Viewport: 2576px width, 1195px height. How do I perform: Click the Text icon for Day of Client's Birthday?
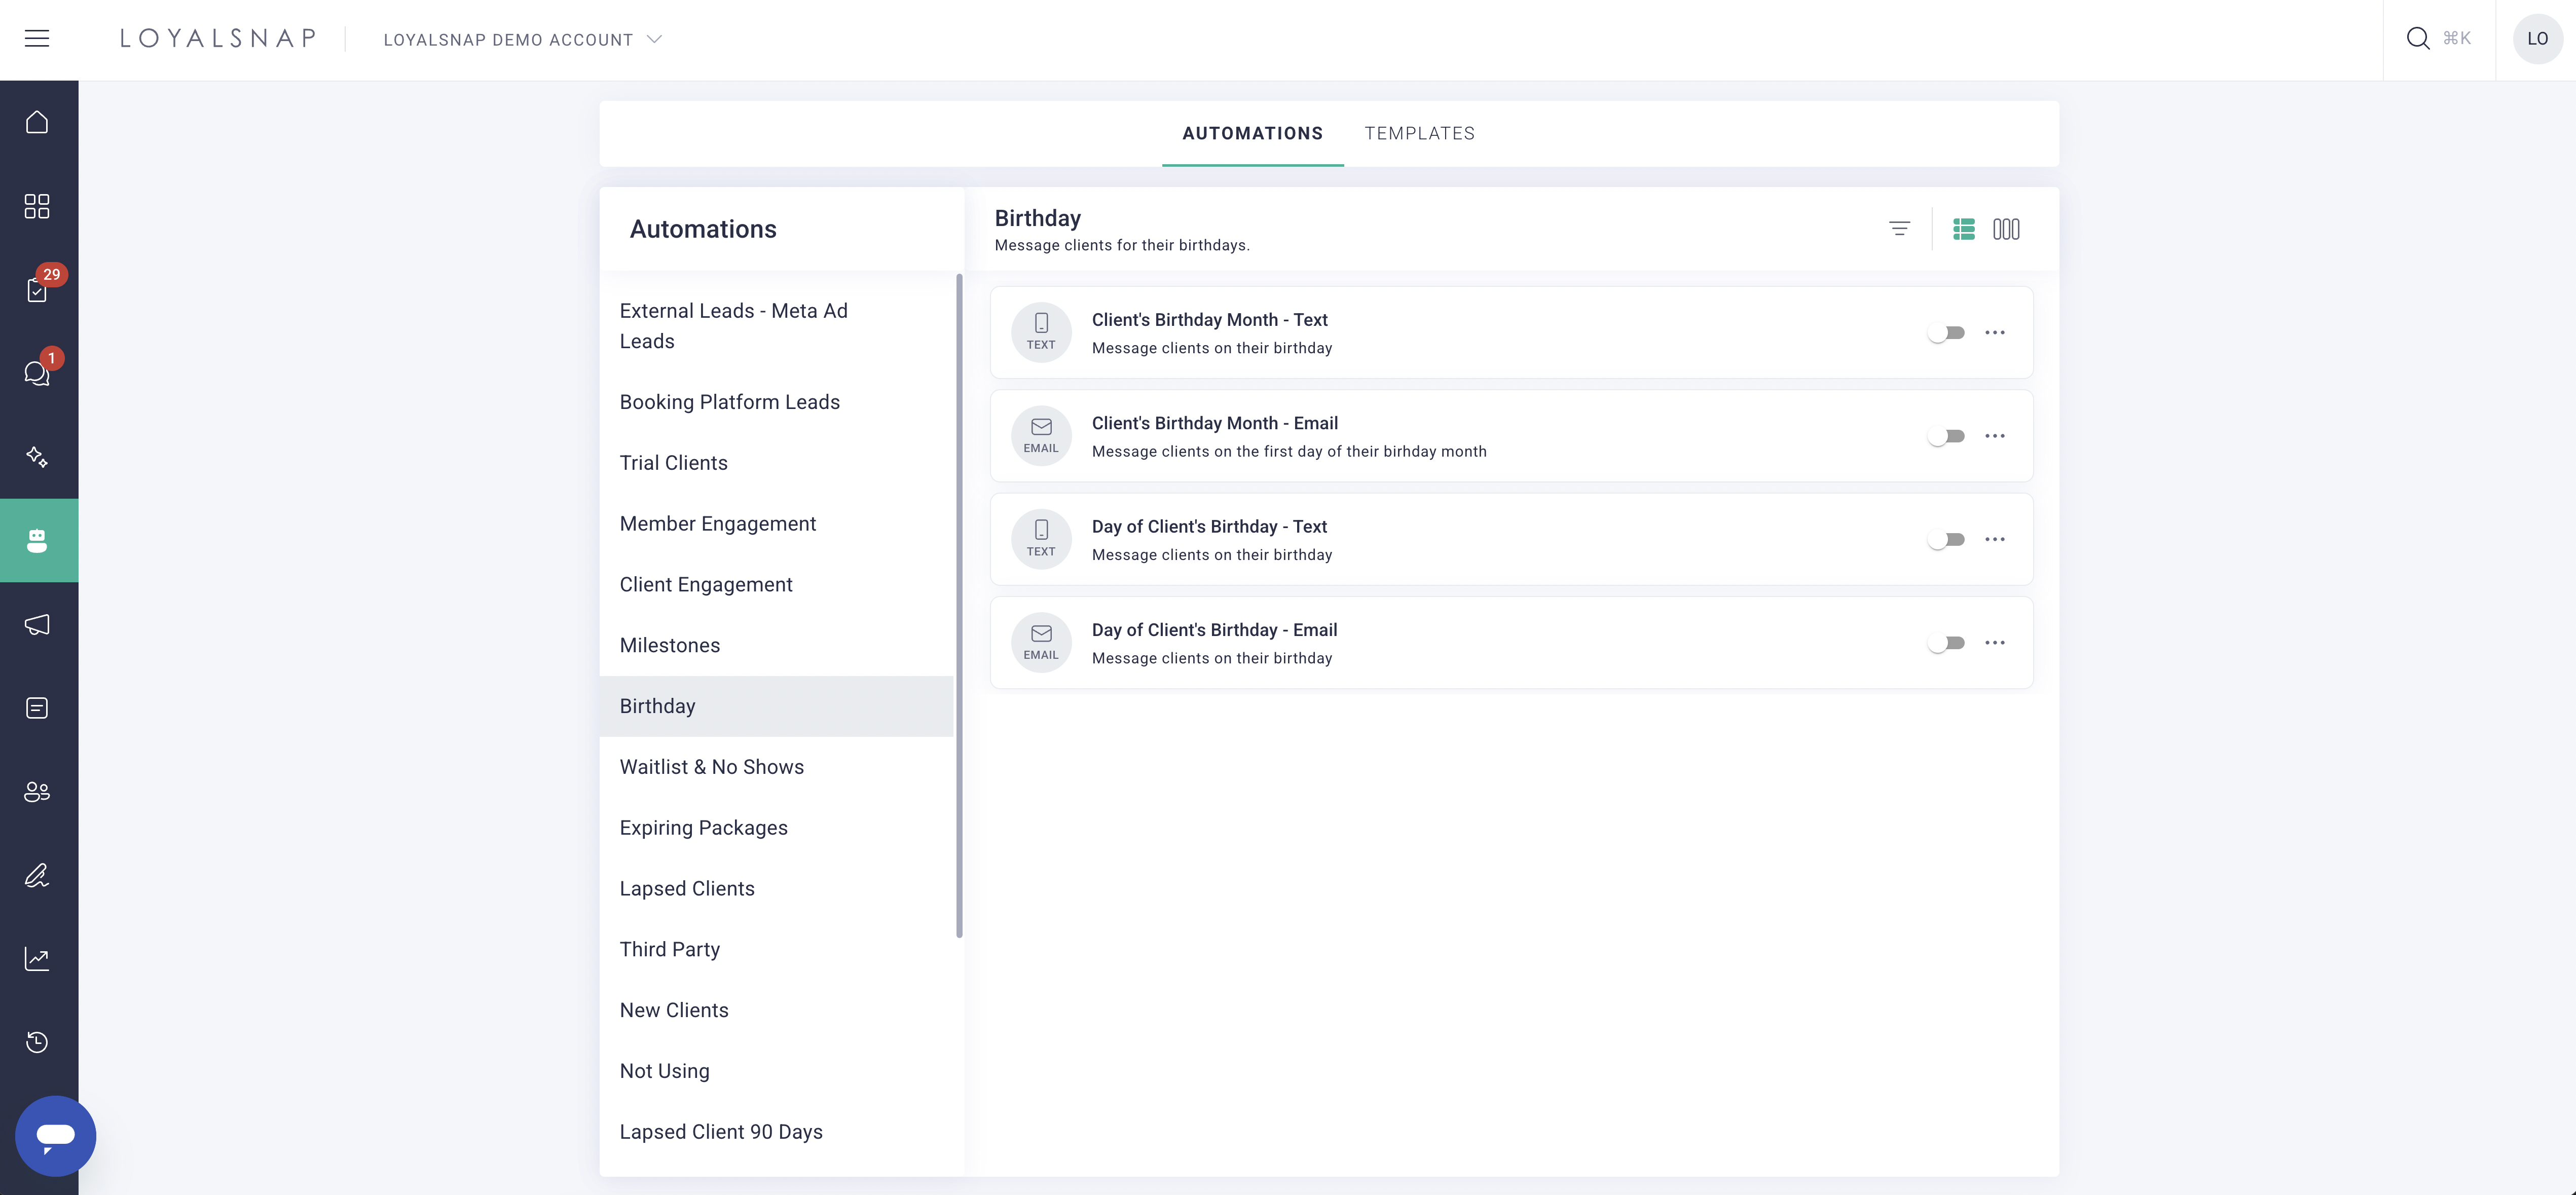(1041, 539)
